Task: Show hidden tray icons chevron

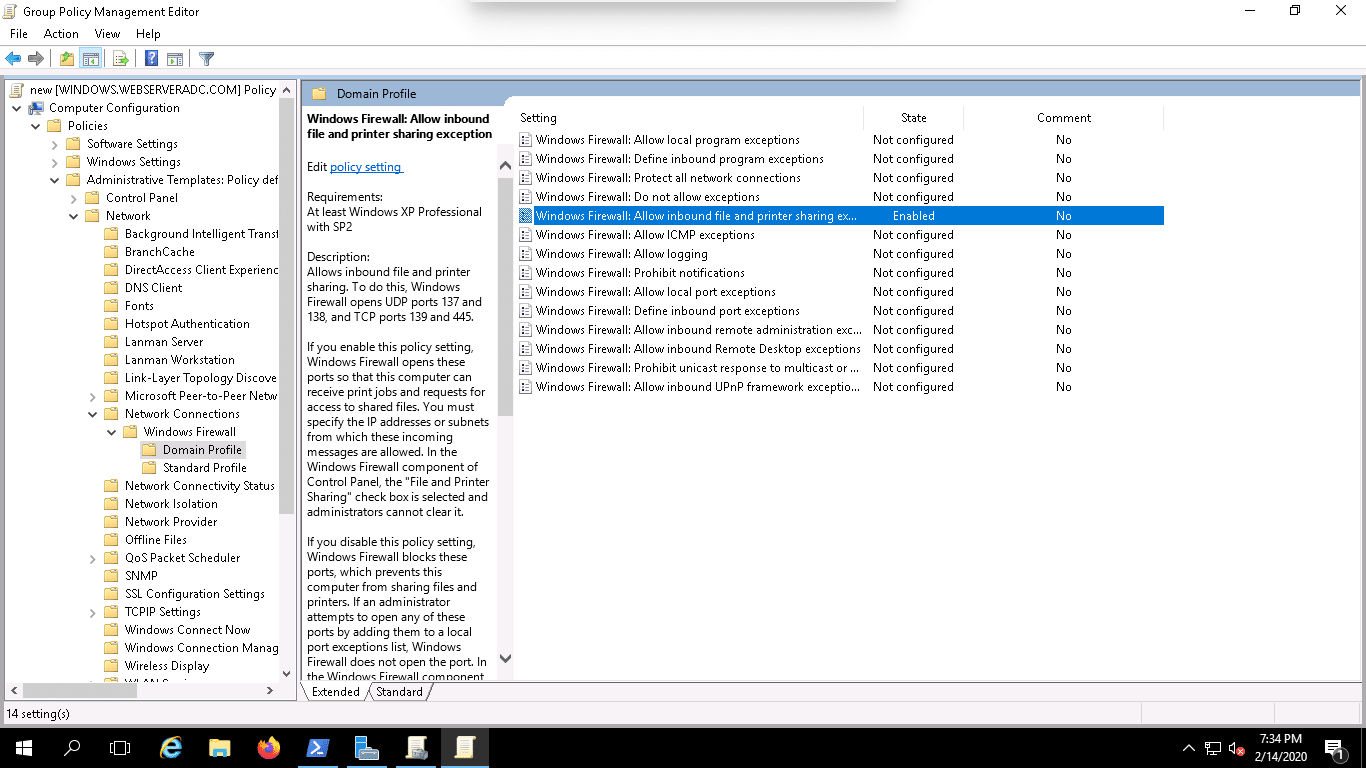Action: 1189,748
